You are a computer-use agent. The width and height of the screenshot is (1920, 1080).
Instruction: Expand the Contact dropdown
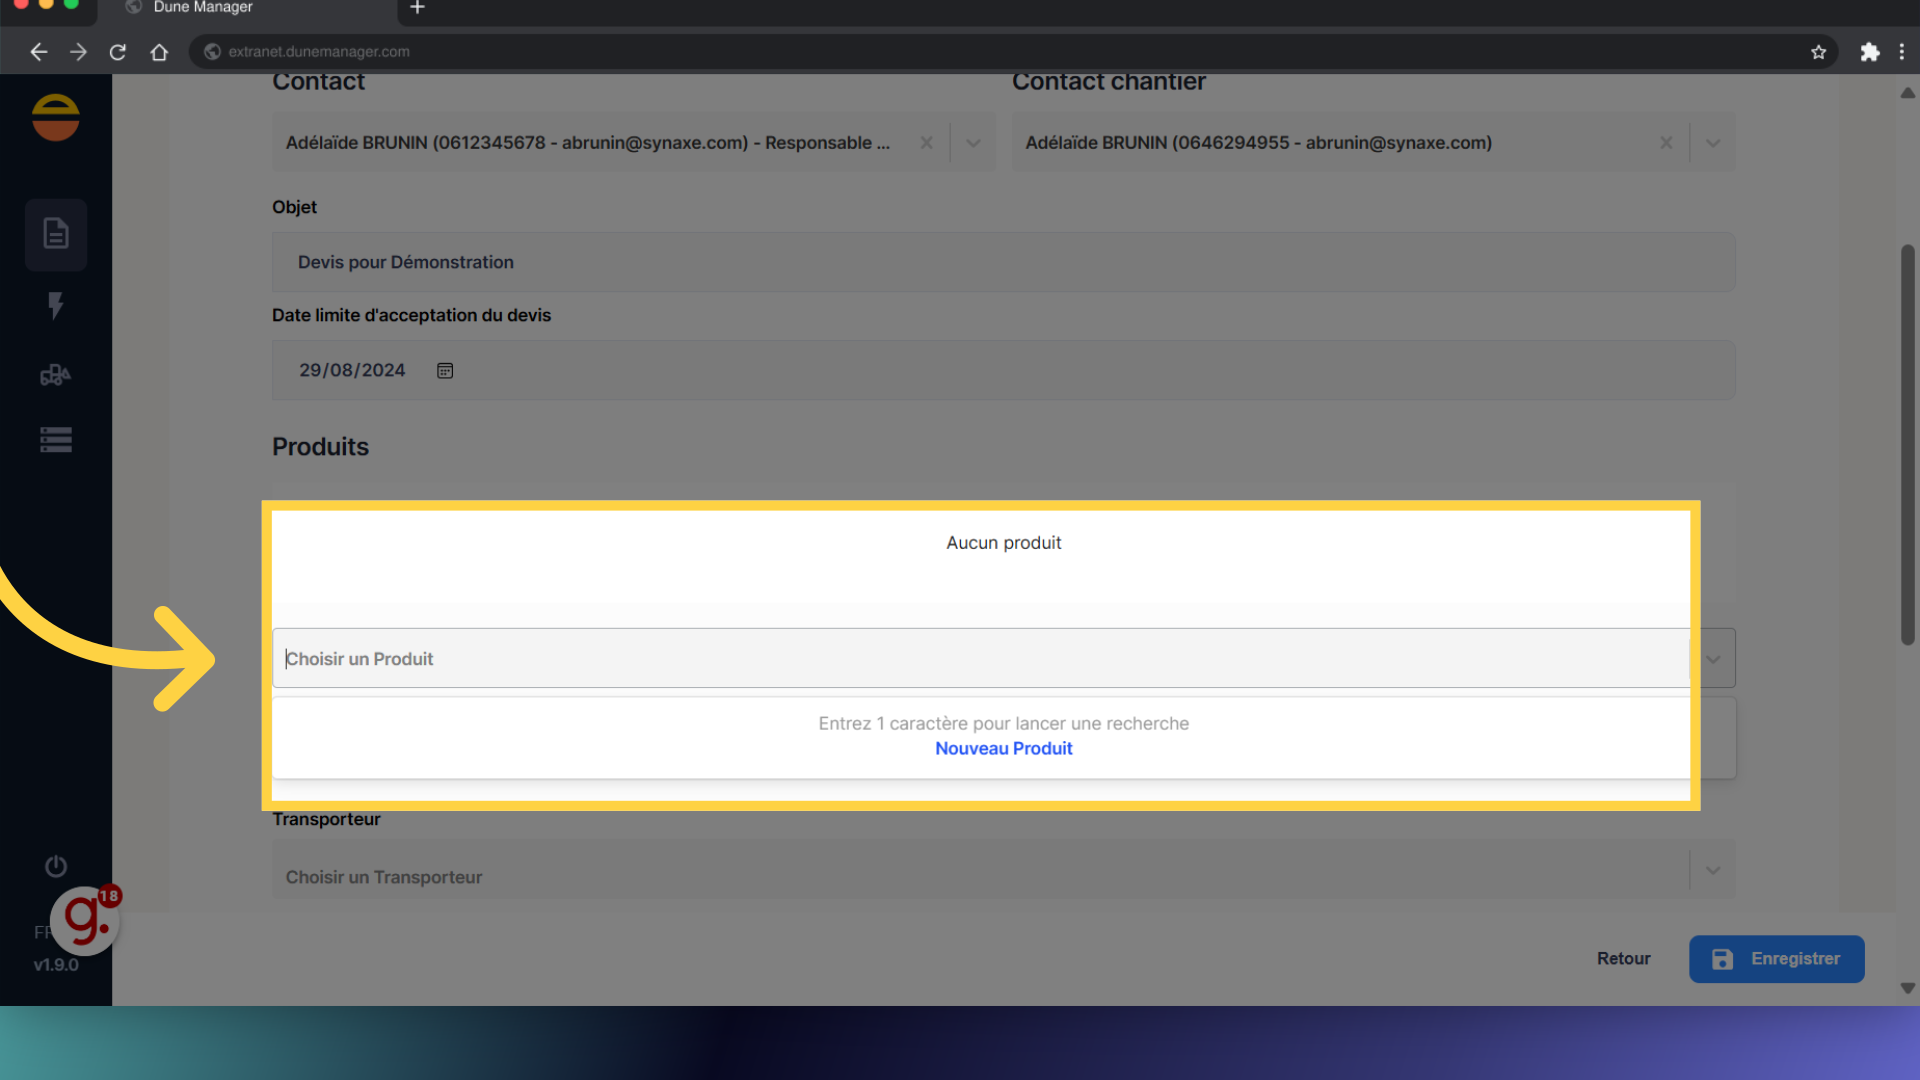click(x=973, y=143)
